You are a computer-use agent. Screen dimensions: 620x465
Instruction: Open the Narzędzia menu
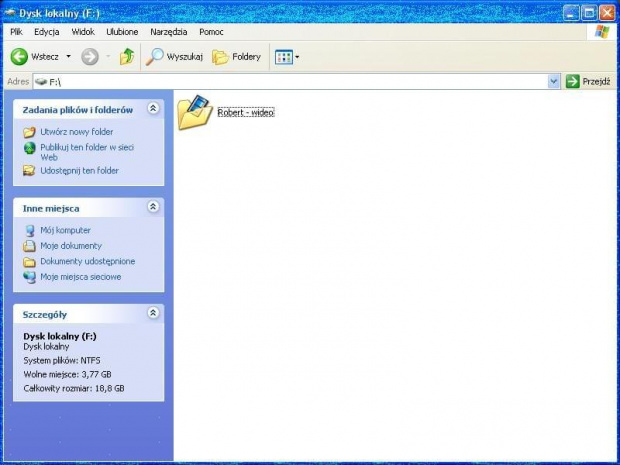pyautogui.click(x=169, y=32)
